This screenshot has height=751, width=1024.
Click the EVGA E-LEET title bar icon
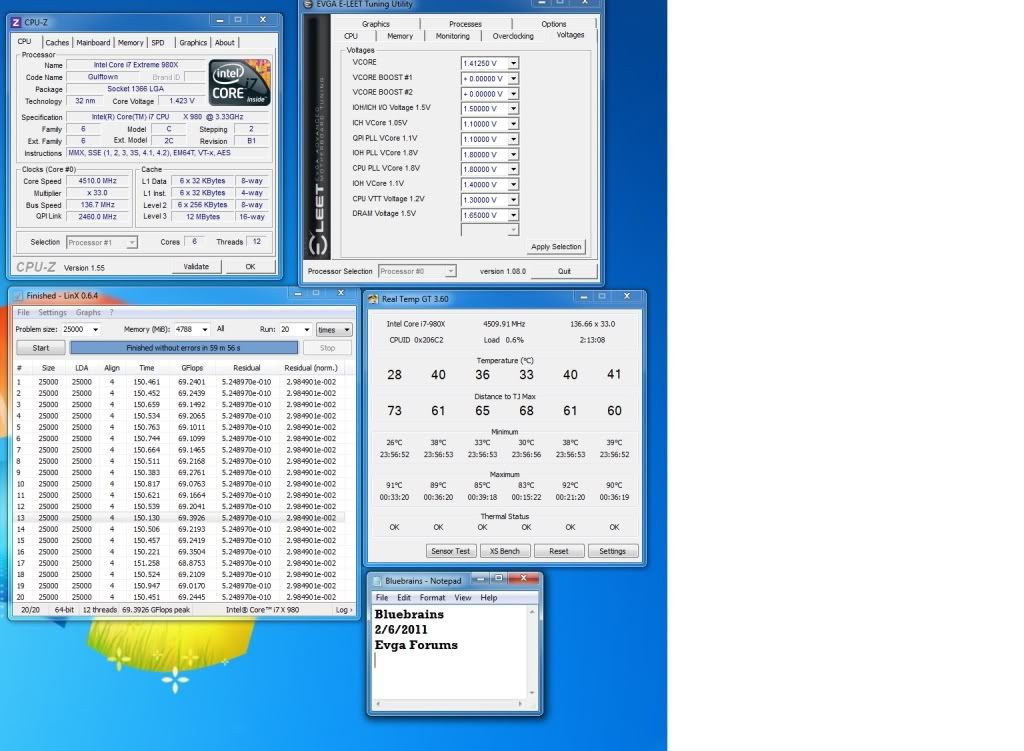pyautogui.click(x=308, y=5)
